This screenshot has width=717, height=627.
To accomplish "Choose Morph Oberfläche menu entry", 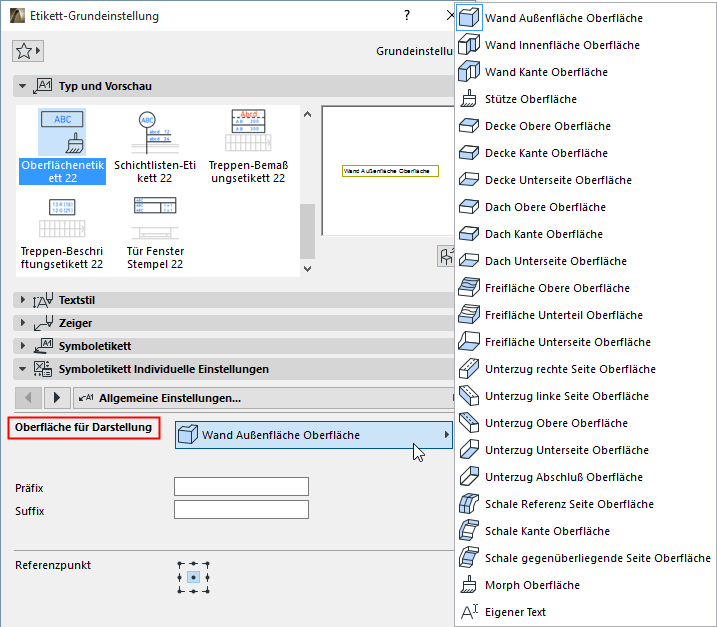I will click(x=585, y=584).
